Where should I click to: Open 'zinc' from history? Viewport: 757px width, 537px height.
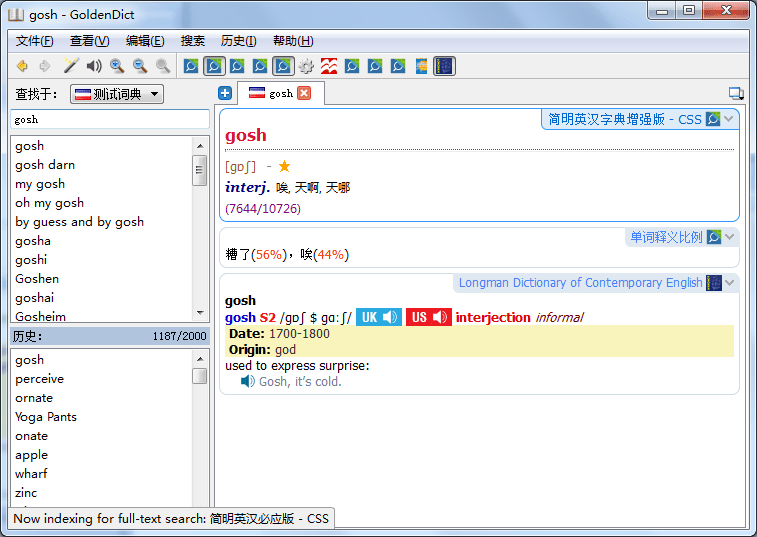pos(101,493)
